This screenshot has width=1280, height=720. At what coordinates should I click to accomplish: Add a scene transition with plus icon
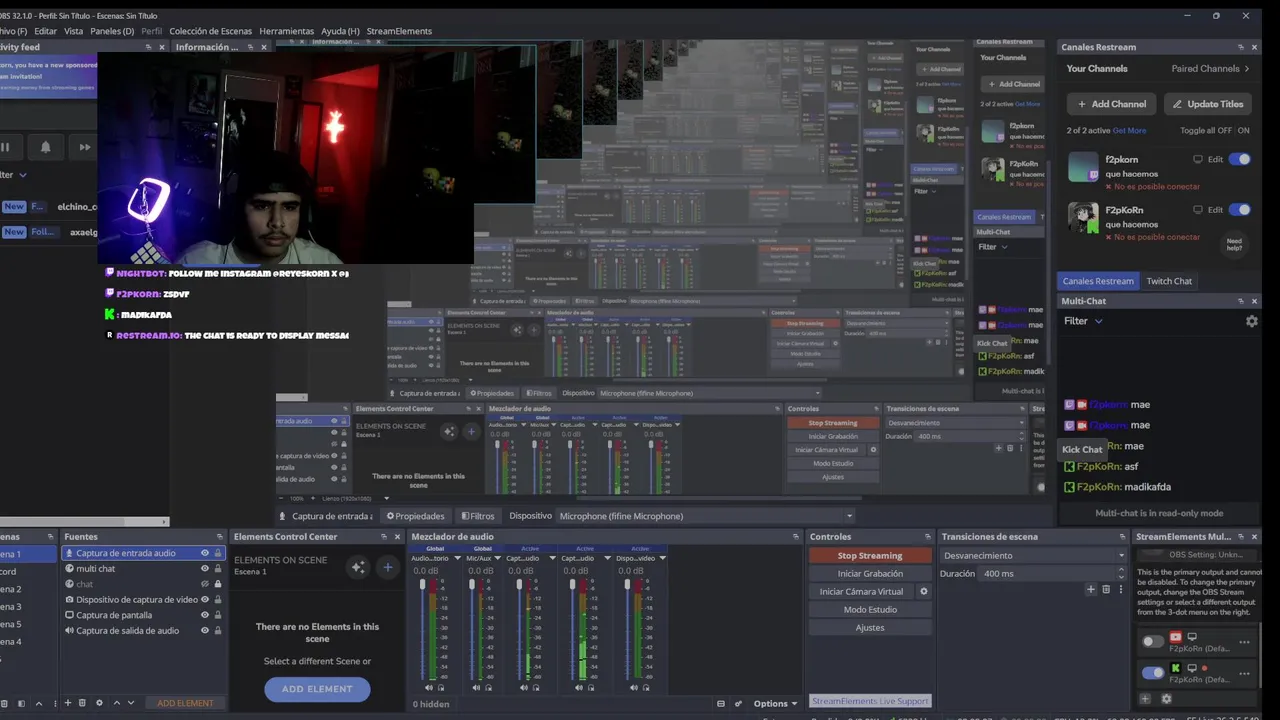1091,590
